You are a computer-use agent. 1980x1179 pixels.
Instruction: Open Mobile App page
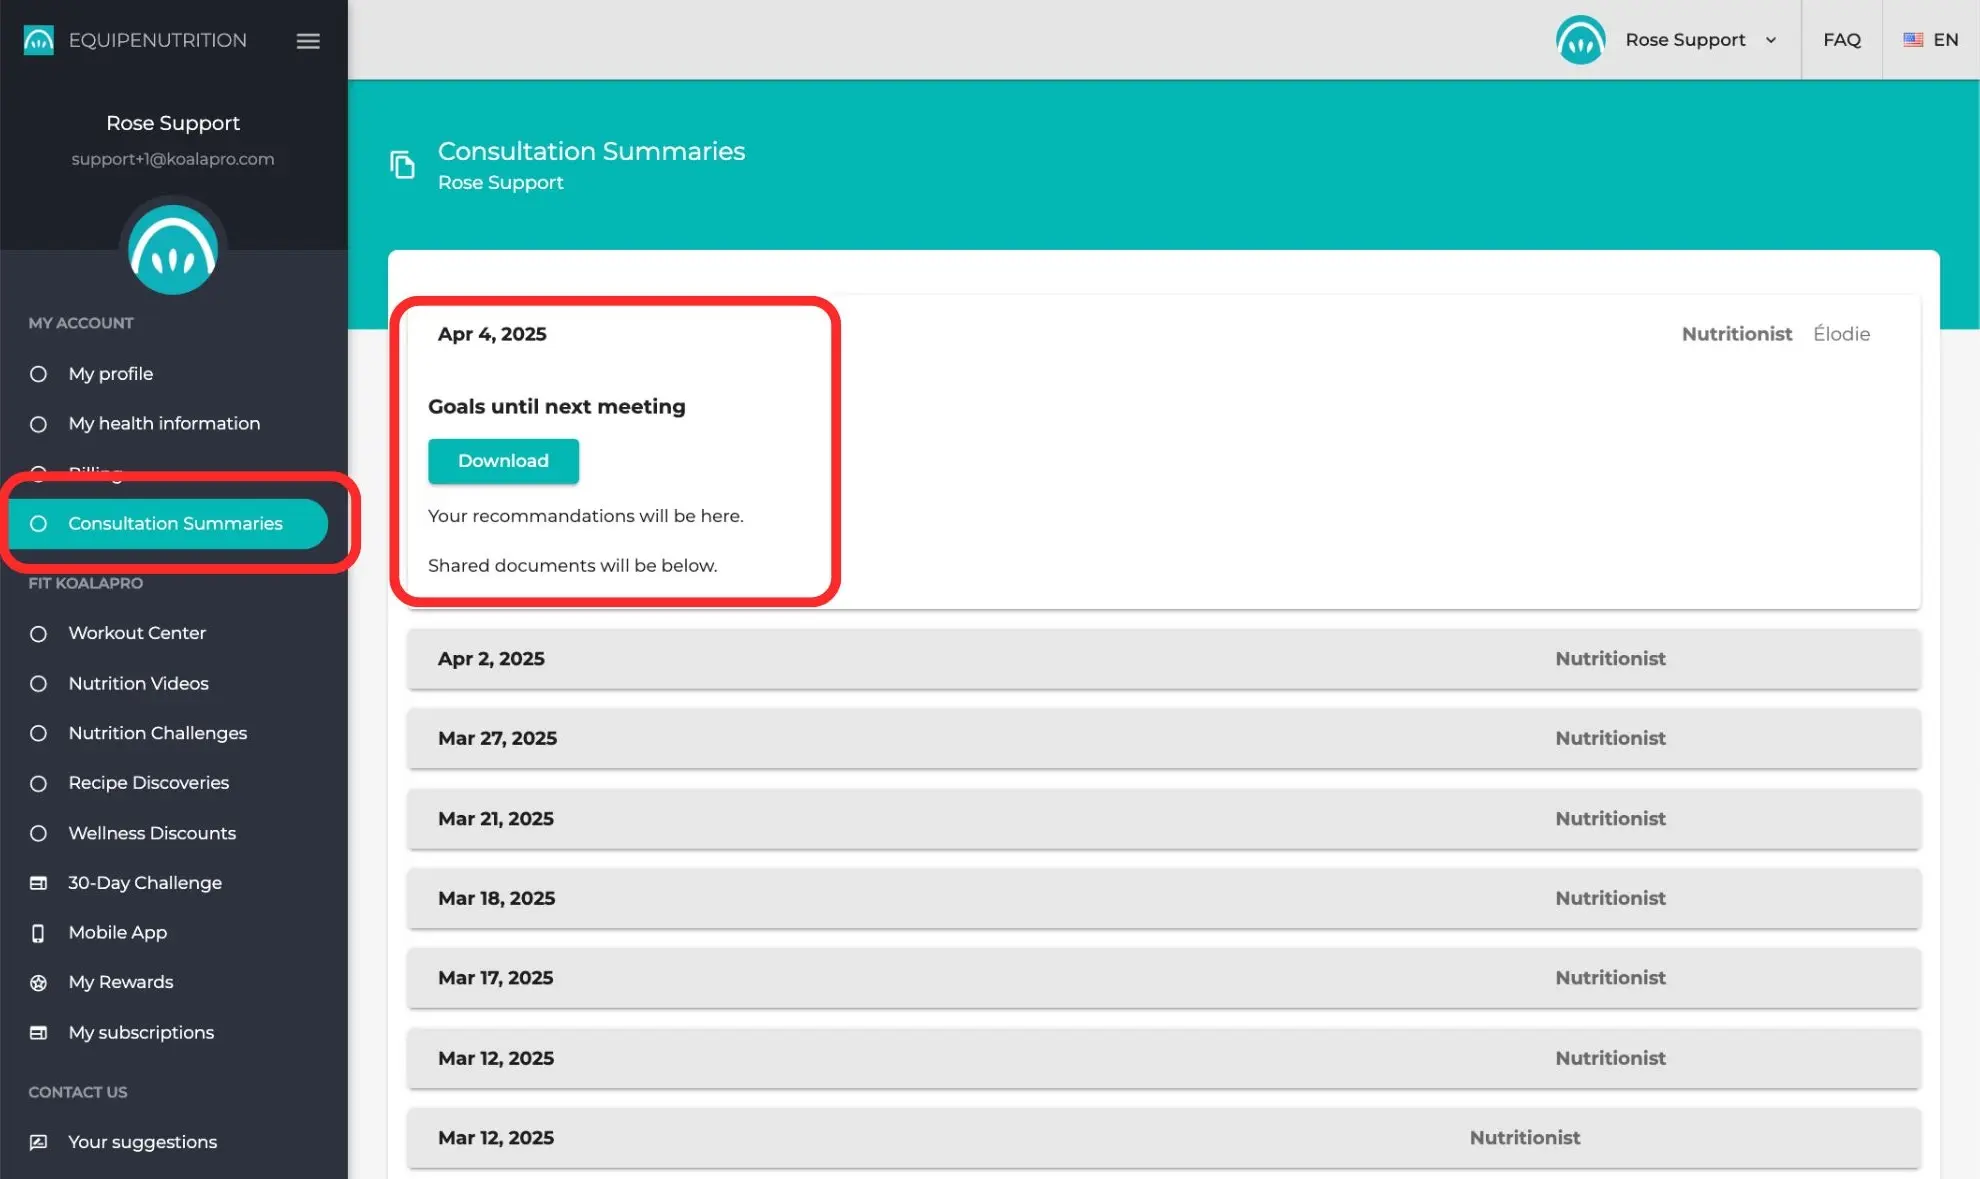click(117, 932)
